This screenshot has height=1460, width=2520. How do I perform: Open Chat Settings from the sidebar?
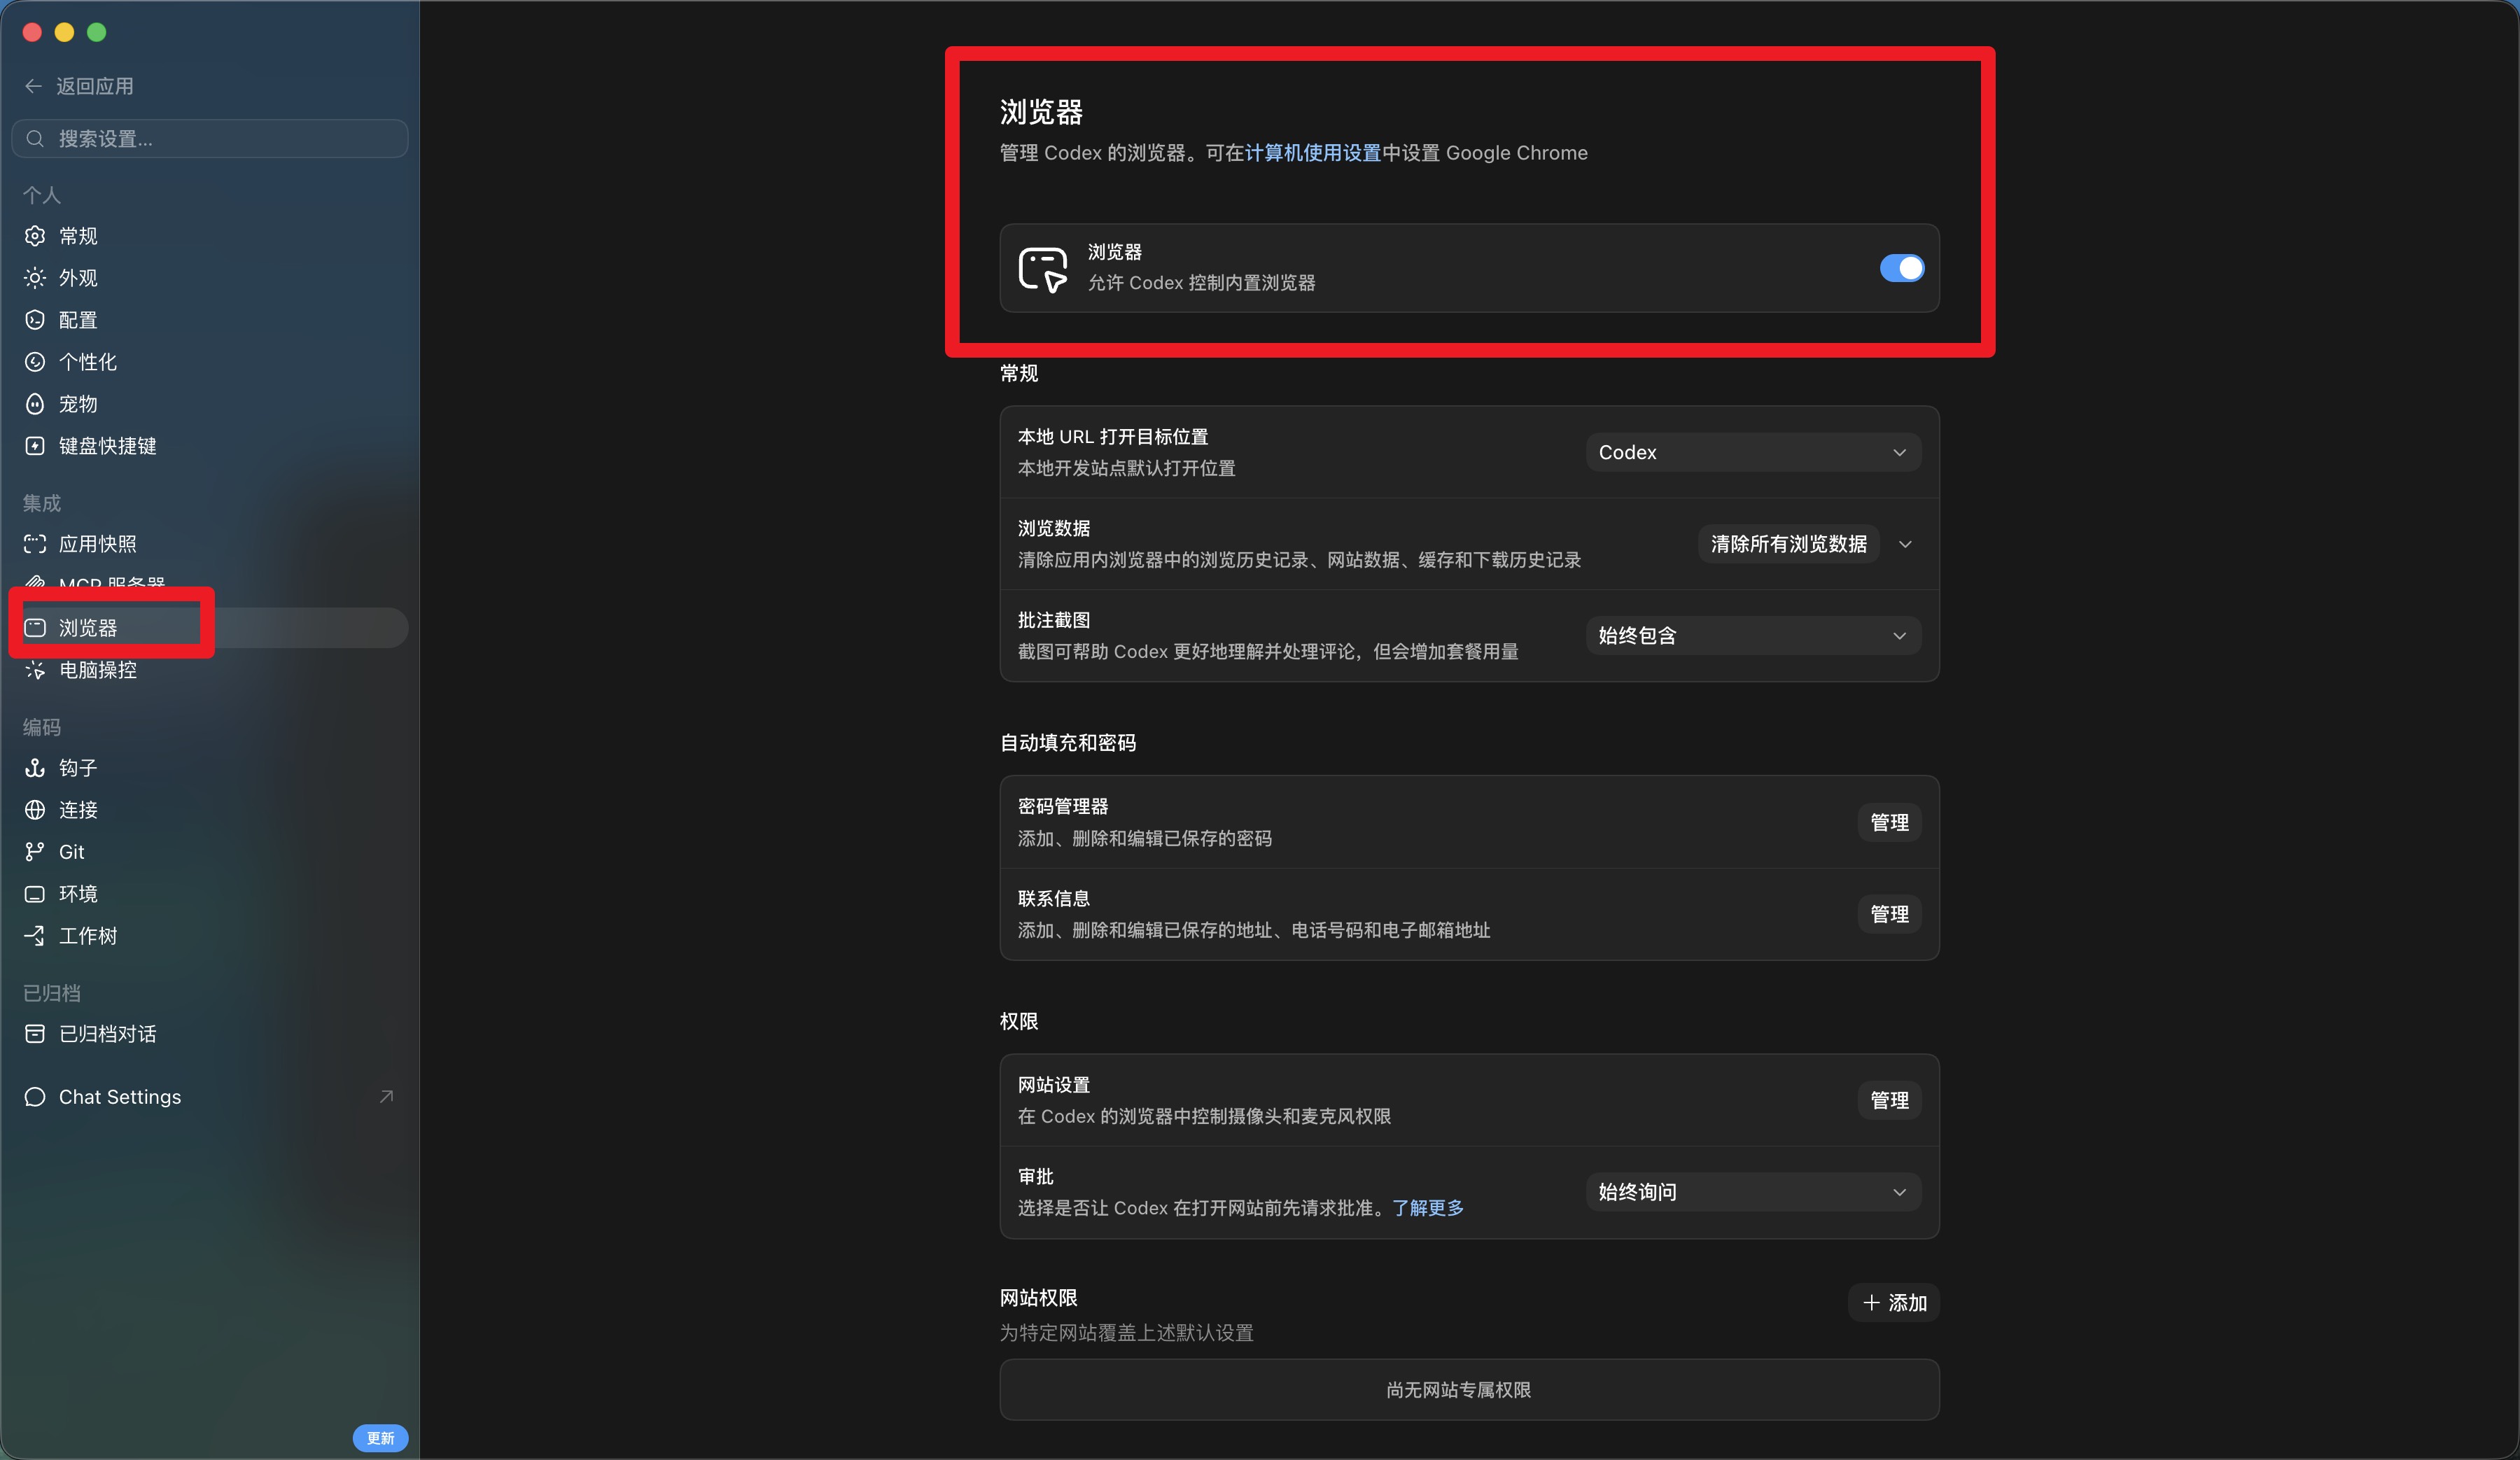pos(210,1097)
